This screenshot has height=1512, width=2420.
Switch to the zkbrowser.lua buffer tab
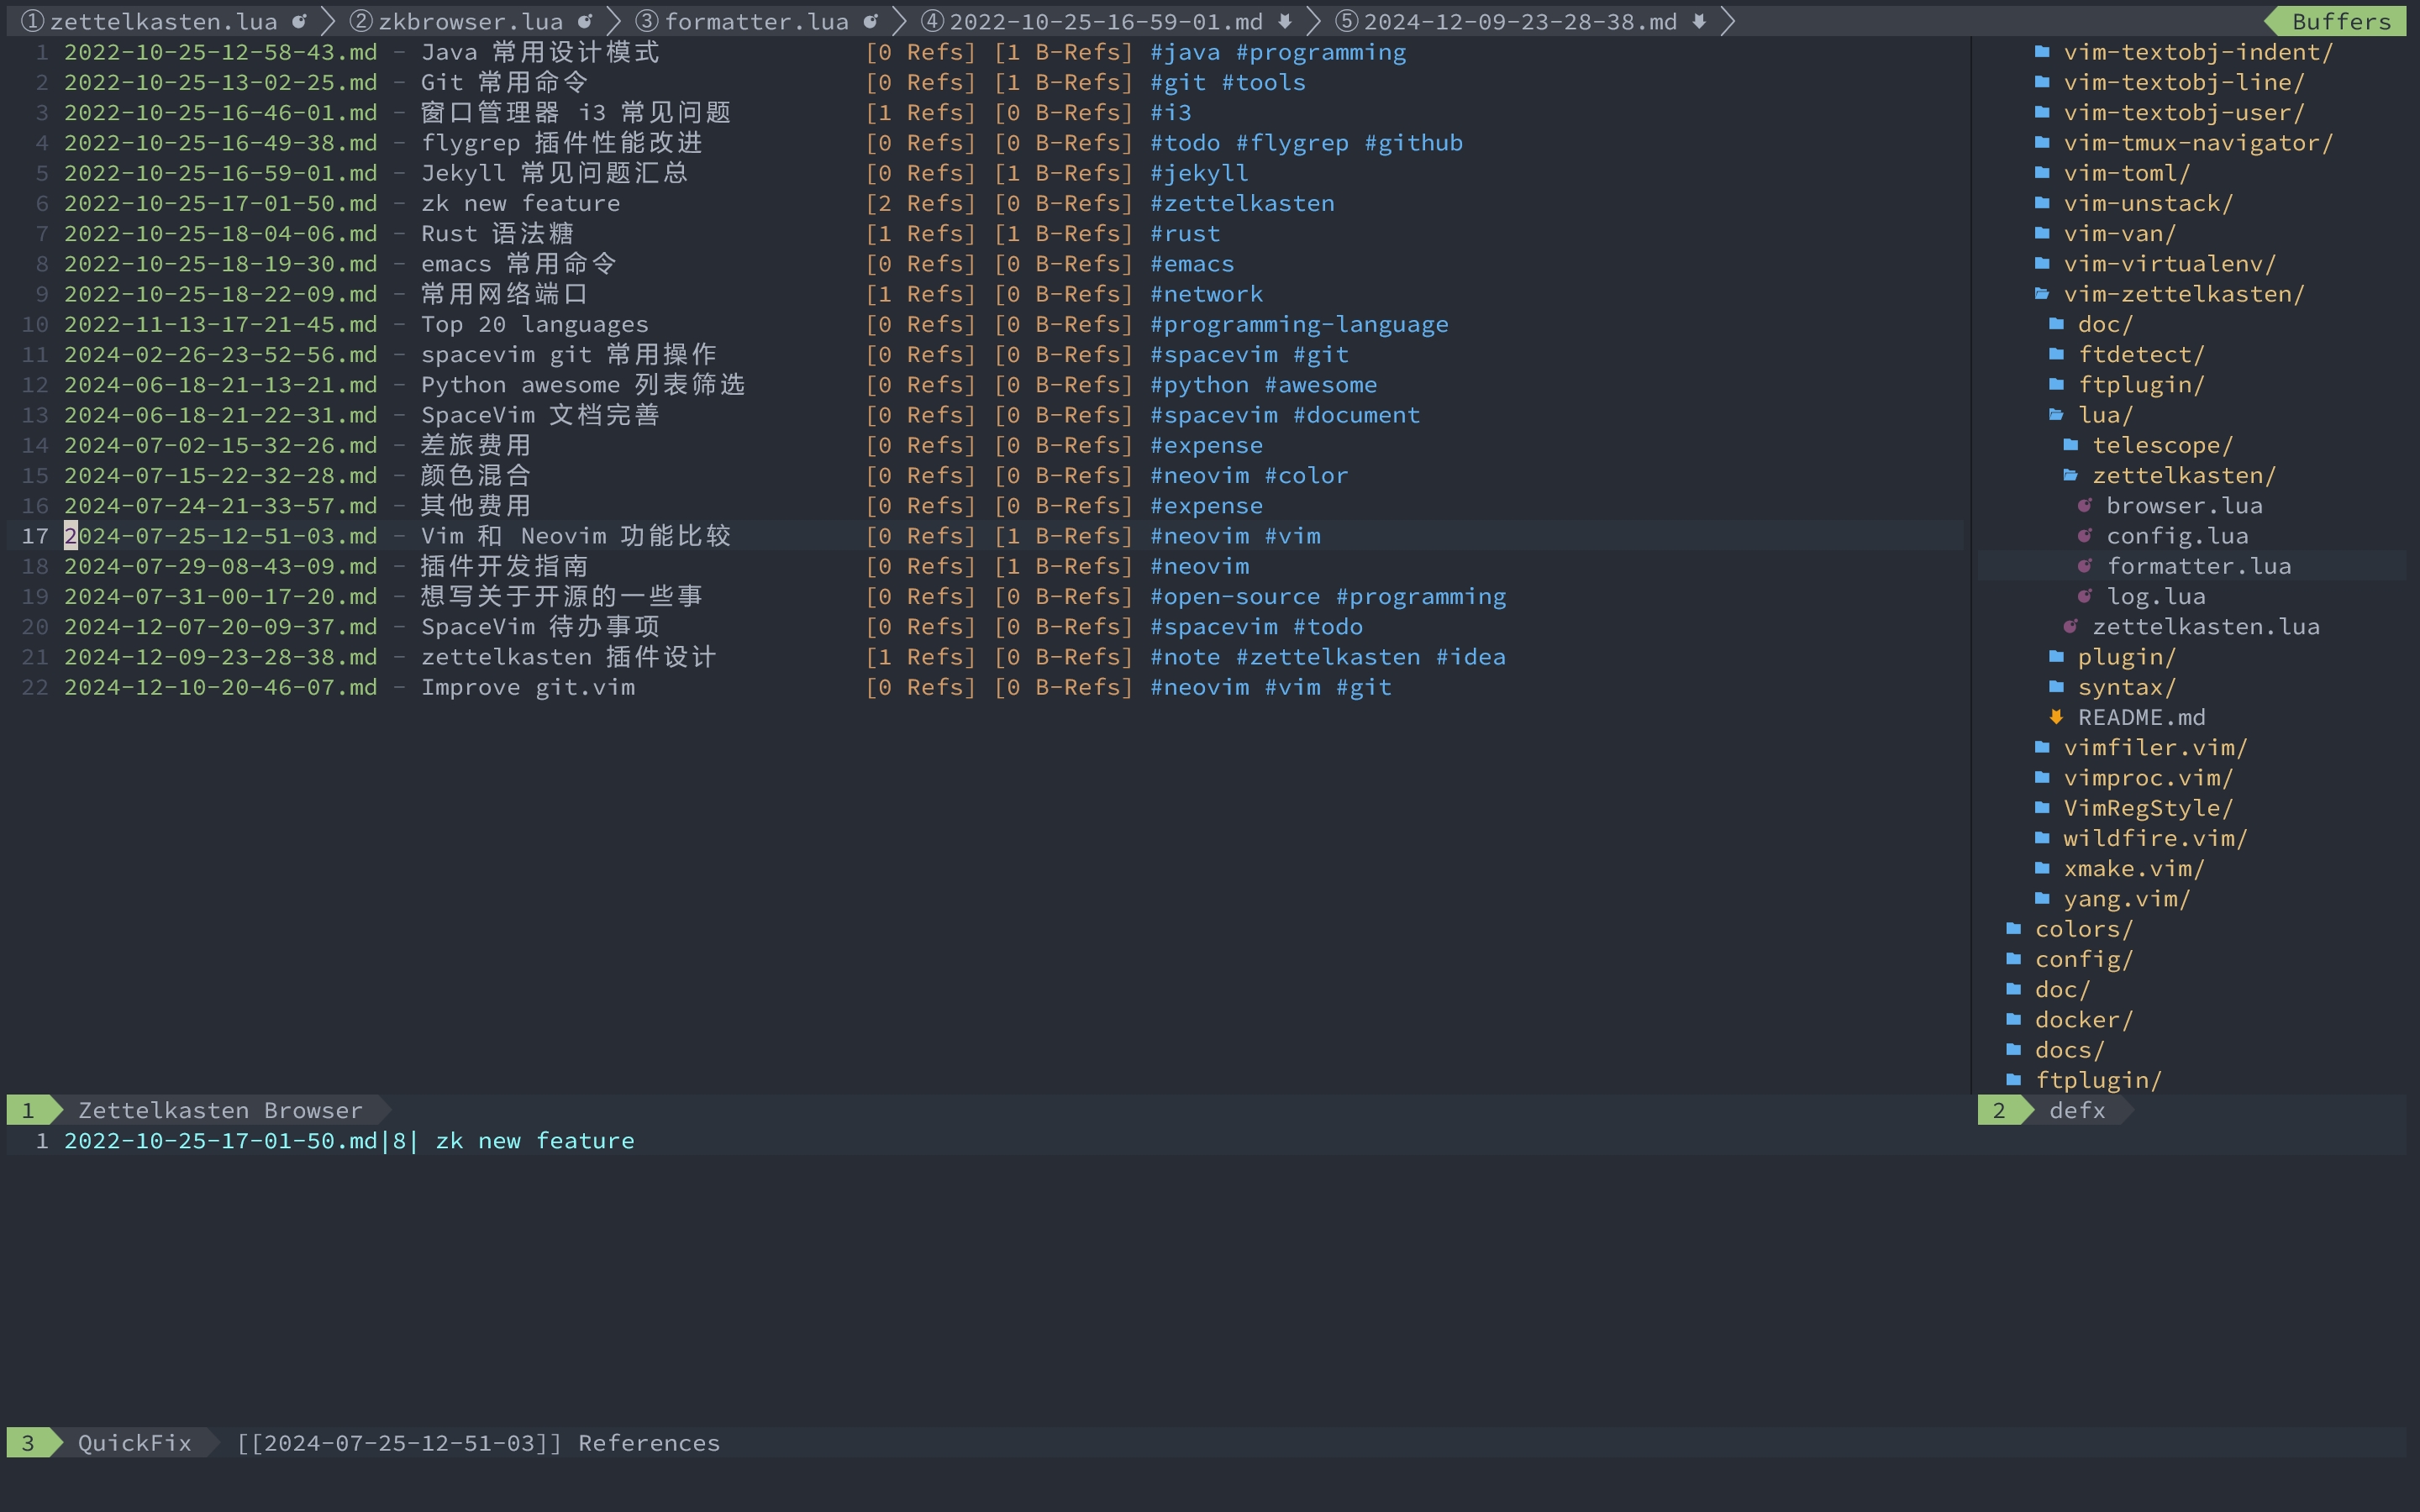coord(470,21)
